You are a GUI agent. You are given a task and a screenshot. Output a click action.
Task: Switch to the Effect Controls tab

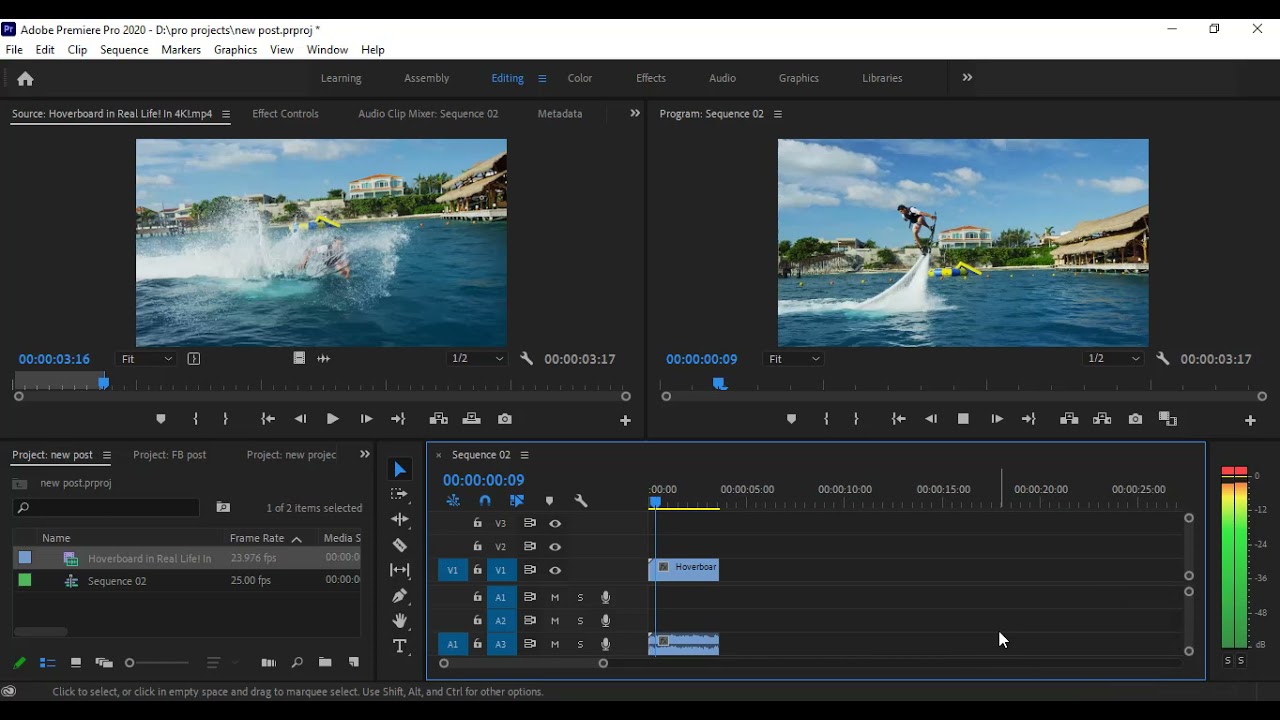285,114
